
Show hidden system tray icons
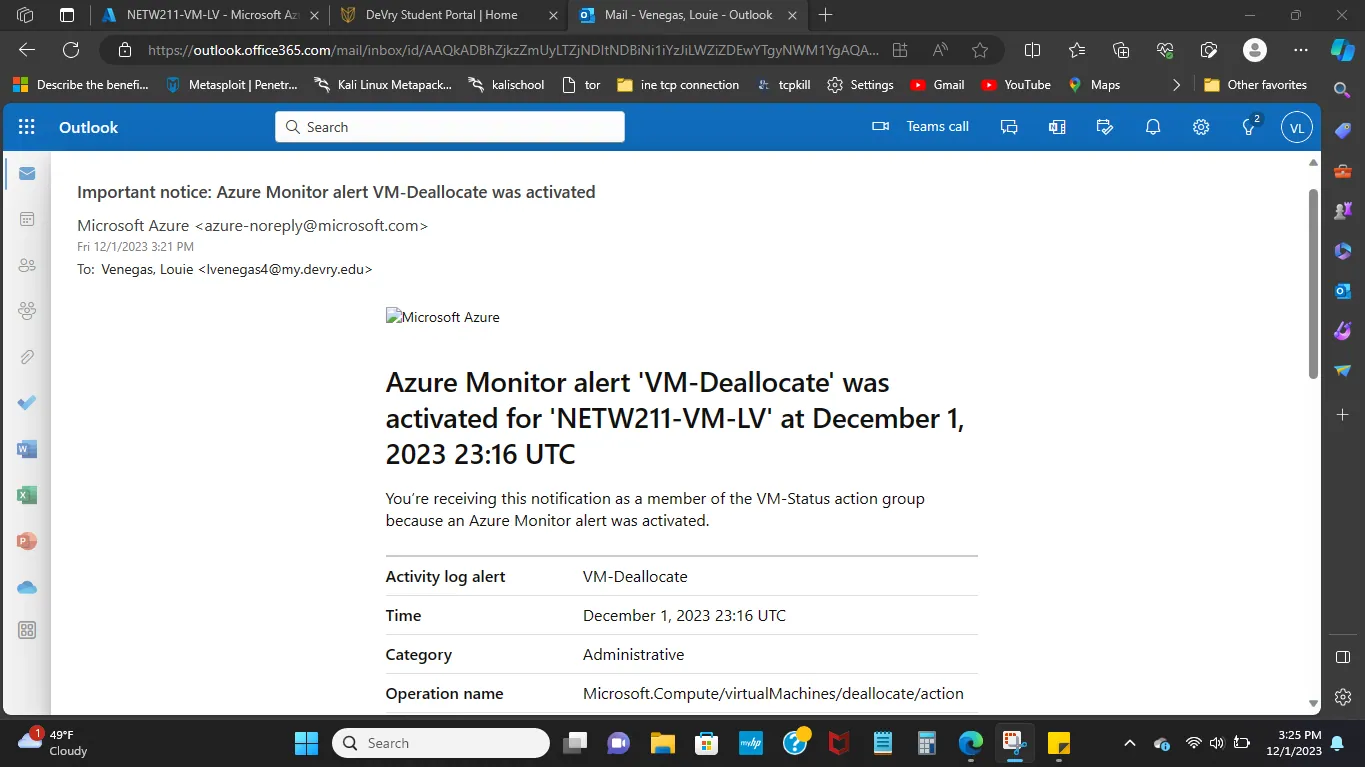pos(1130,743)
